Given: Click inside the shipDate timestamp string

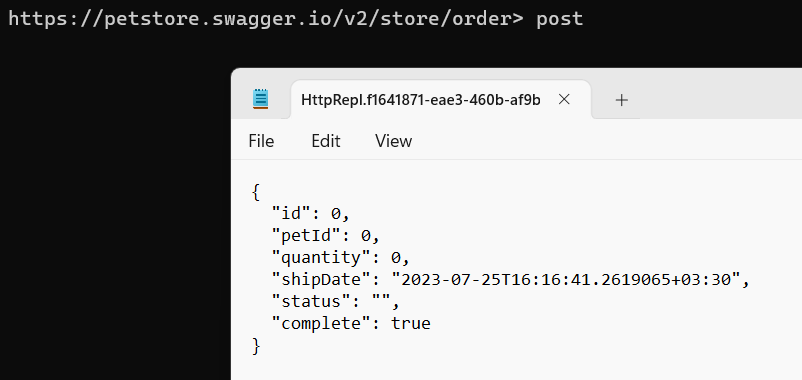Looking at the screenshot, I should click(x=566, y=280).
